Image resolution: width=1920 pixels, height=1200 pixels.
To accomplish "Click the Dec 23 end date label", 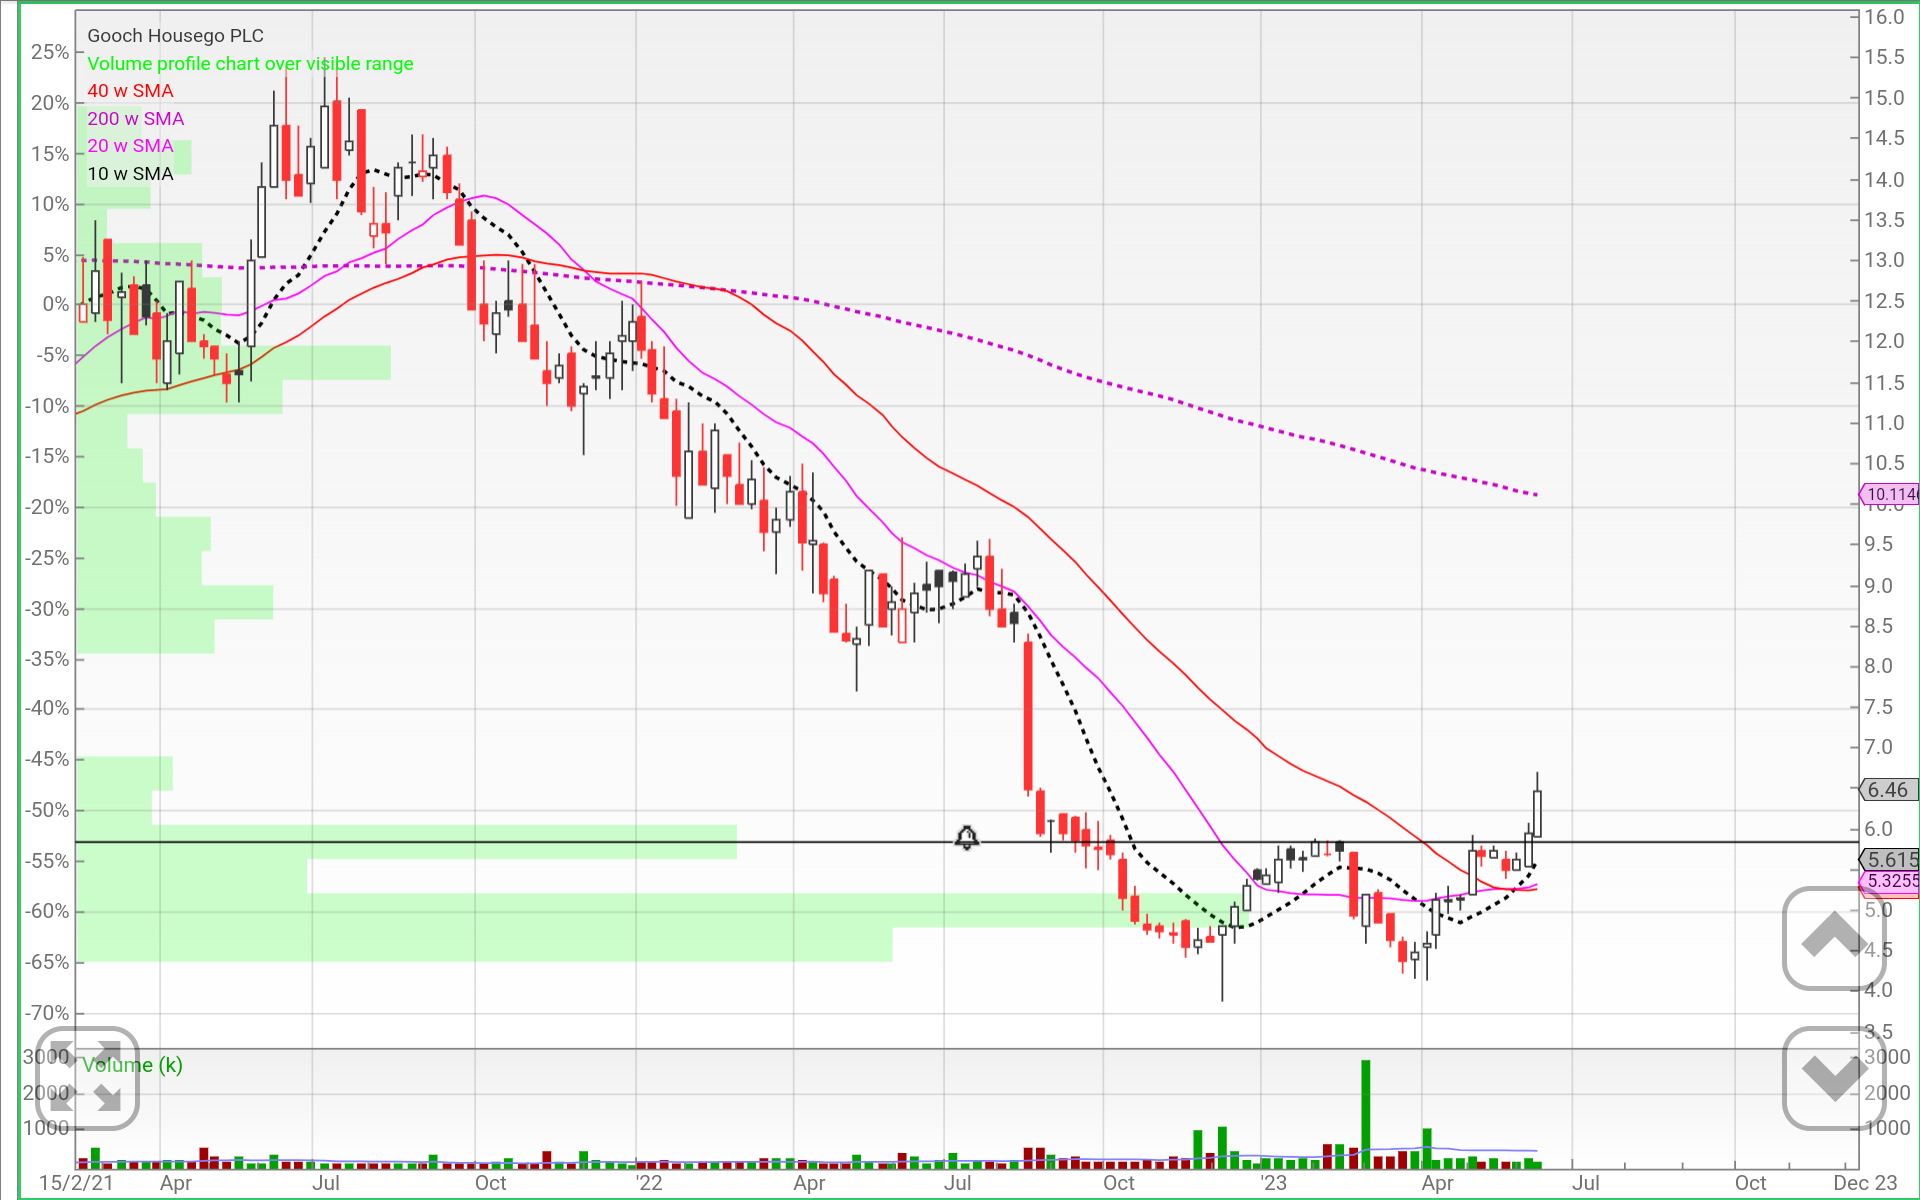I will tap(1865, 1183).
